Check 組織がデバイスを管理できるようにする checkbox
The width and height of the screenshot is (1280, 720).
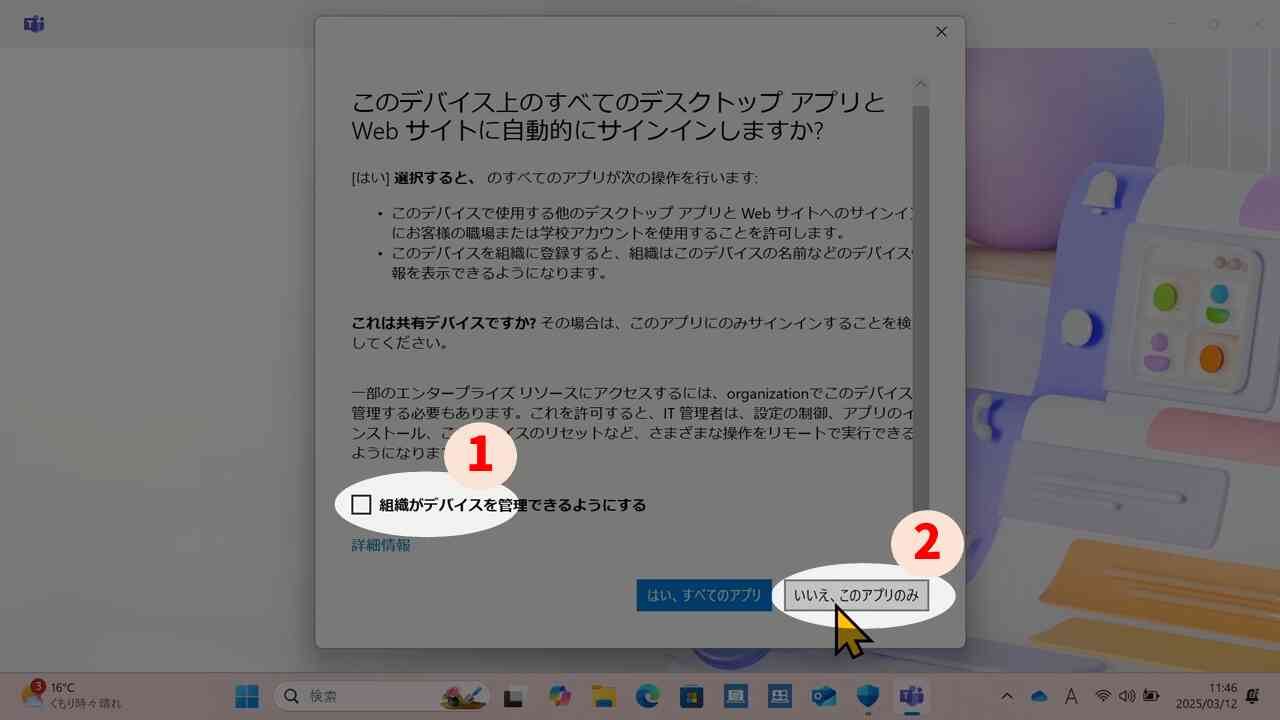pyautogui.click(x=361, y=505)
